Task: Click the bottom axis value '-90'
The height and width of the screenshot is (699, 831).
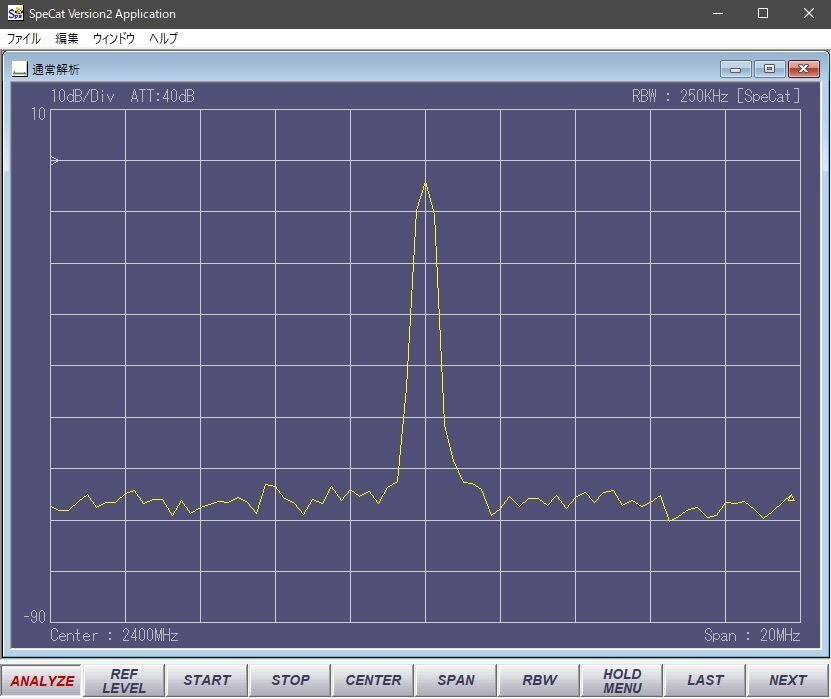Action: coord(34,616)
